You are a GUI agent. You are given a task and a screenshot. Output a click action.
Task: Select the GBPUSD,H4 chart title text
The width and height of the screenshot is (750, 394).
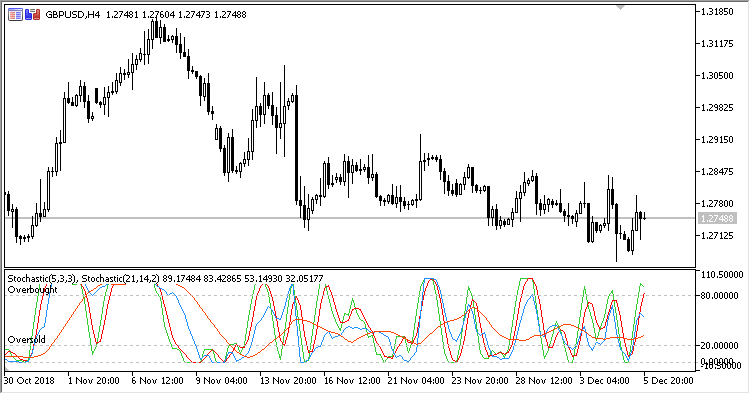tap(73, 15)
